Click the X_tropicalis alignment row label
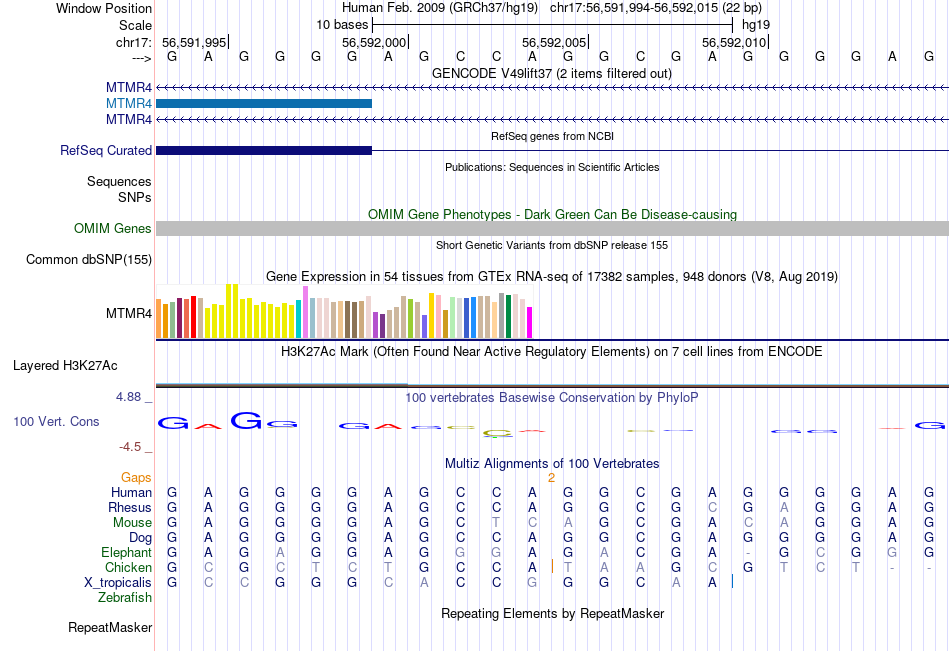The width and height of the screenshot is (950, 651). 118,583
